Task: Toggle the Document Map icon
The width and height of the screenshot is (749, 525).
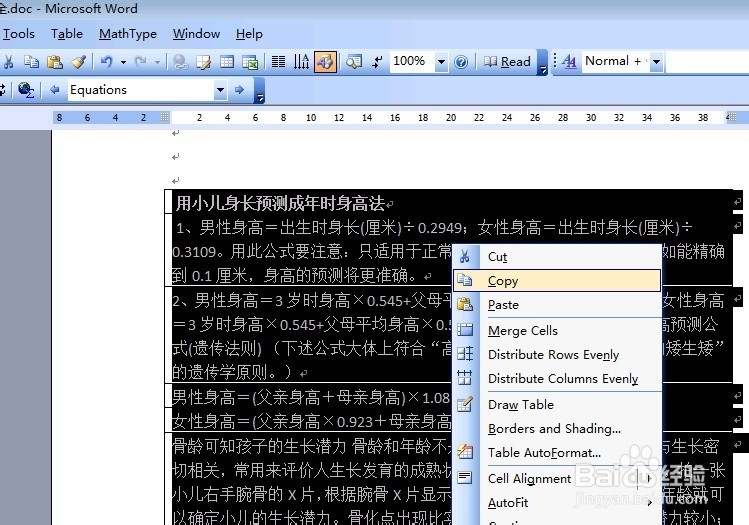Action: tap(354, 62)
